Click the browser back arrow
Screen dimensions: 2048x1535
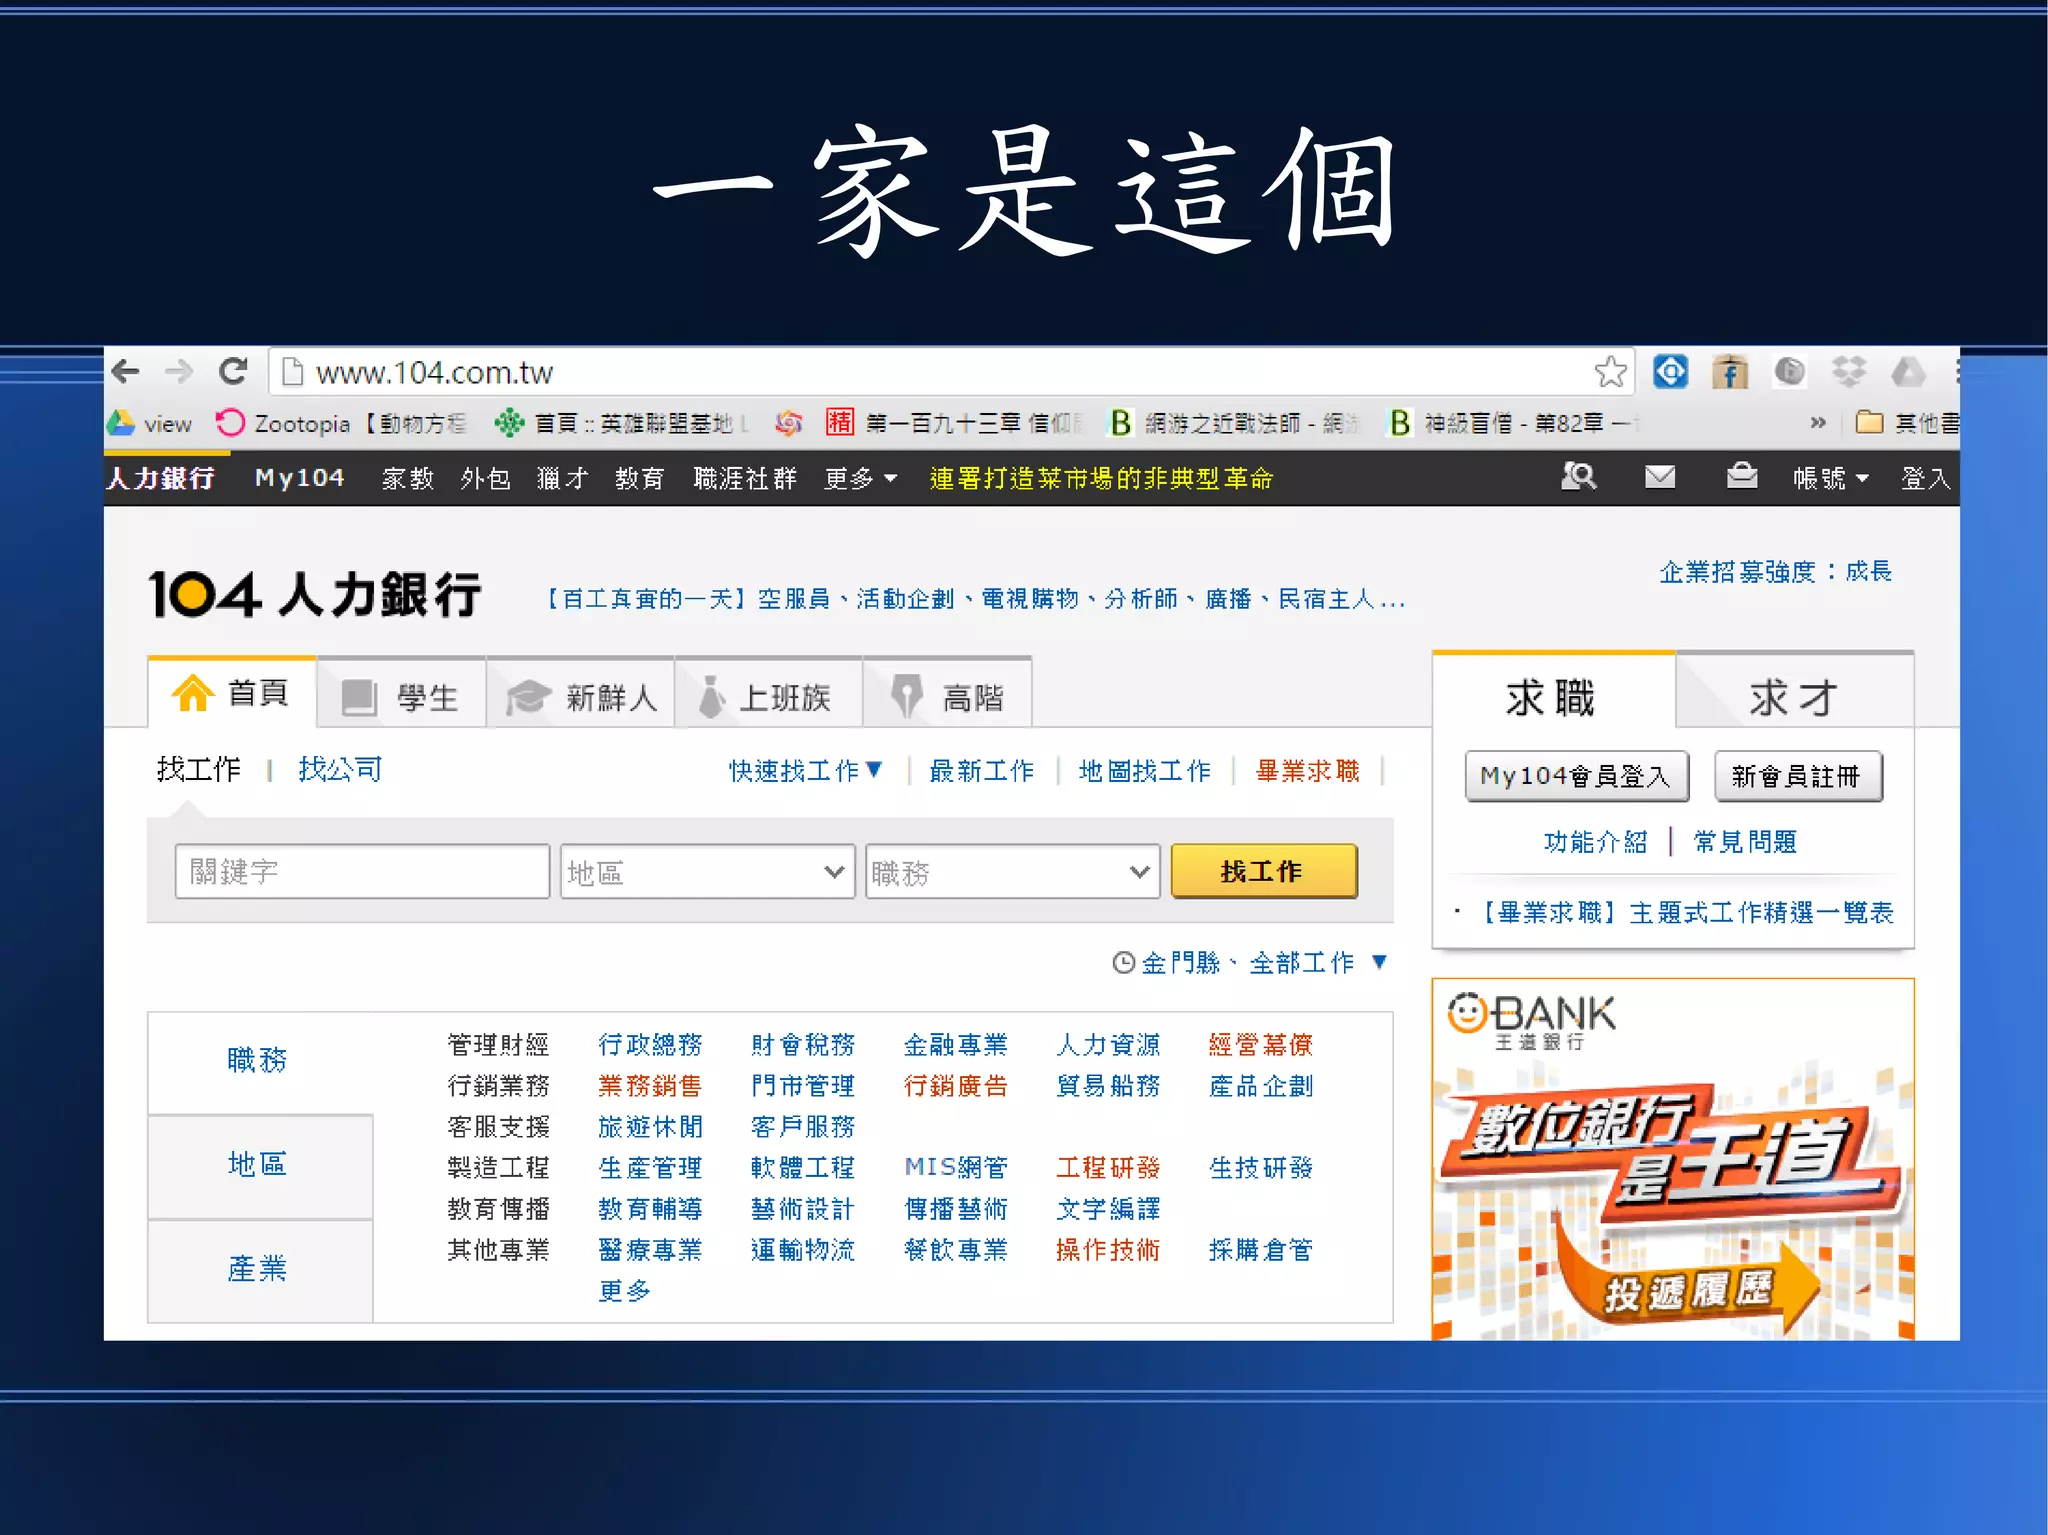coord(125,372)
